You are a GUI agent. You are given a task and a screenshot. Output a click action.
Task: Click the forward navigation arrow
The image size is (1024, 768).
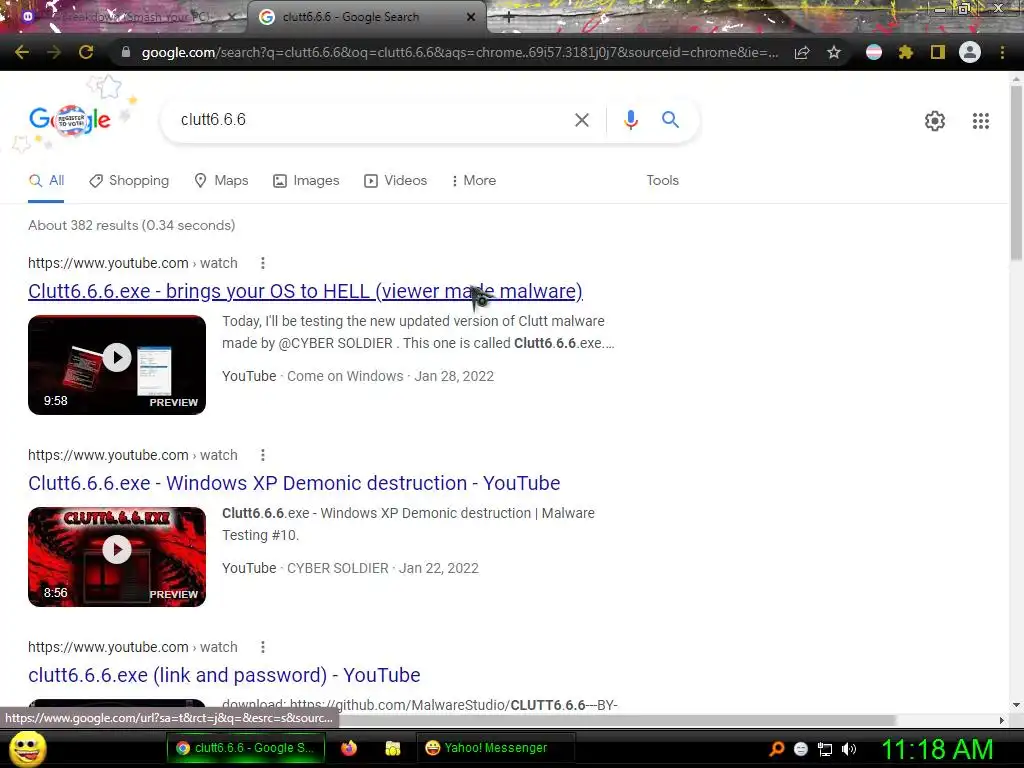coord(54,52)
